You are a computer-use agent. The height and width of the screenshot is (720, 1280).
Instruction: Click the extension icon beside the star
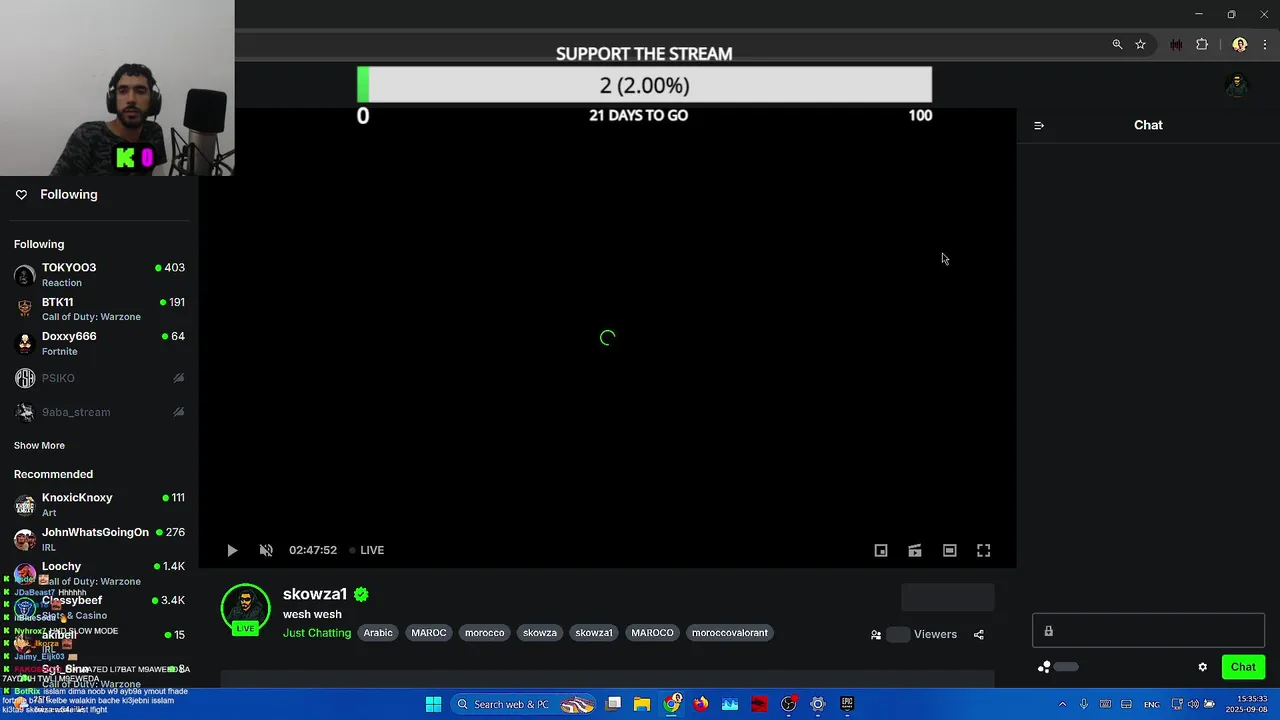(1176, 45)
